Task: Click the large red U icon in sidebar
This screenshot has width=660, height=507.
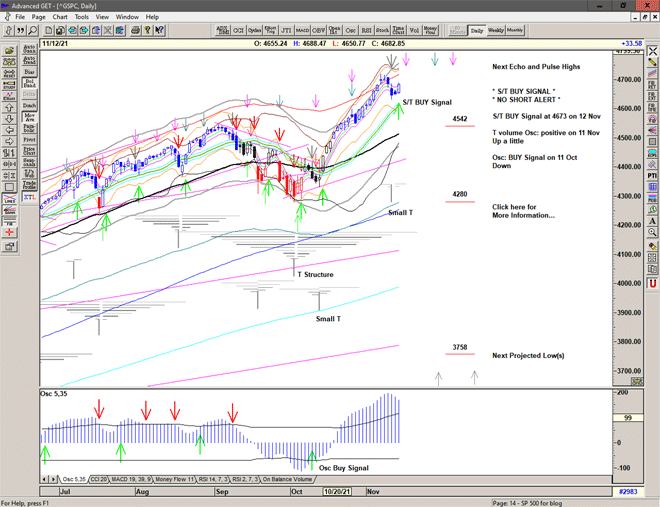Action: tap(652, 283)
